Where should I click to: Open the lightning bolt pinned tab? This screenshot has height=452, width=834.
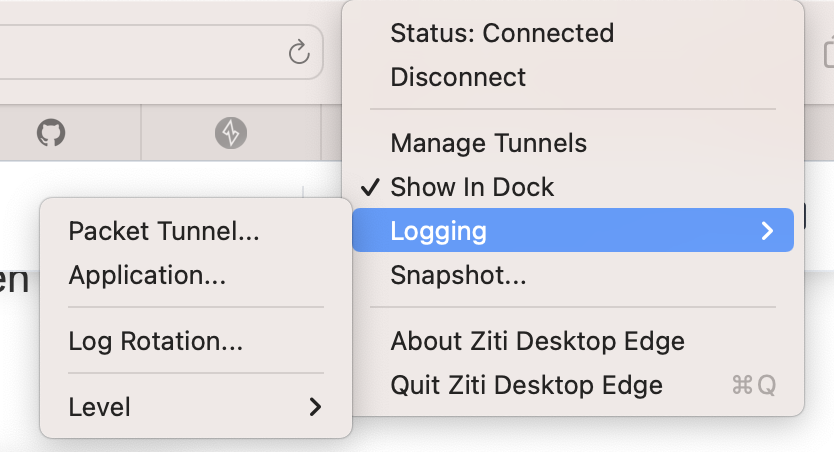click(231, 132)
